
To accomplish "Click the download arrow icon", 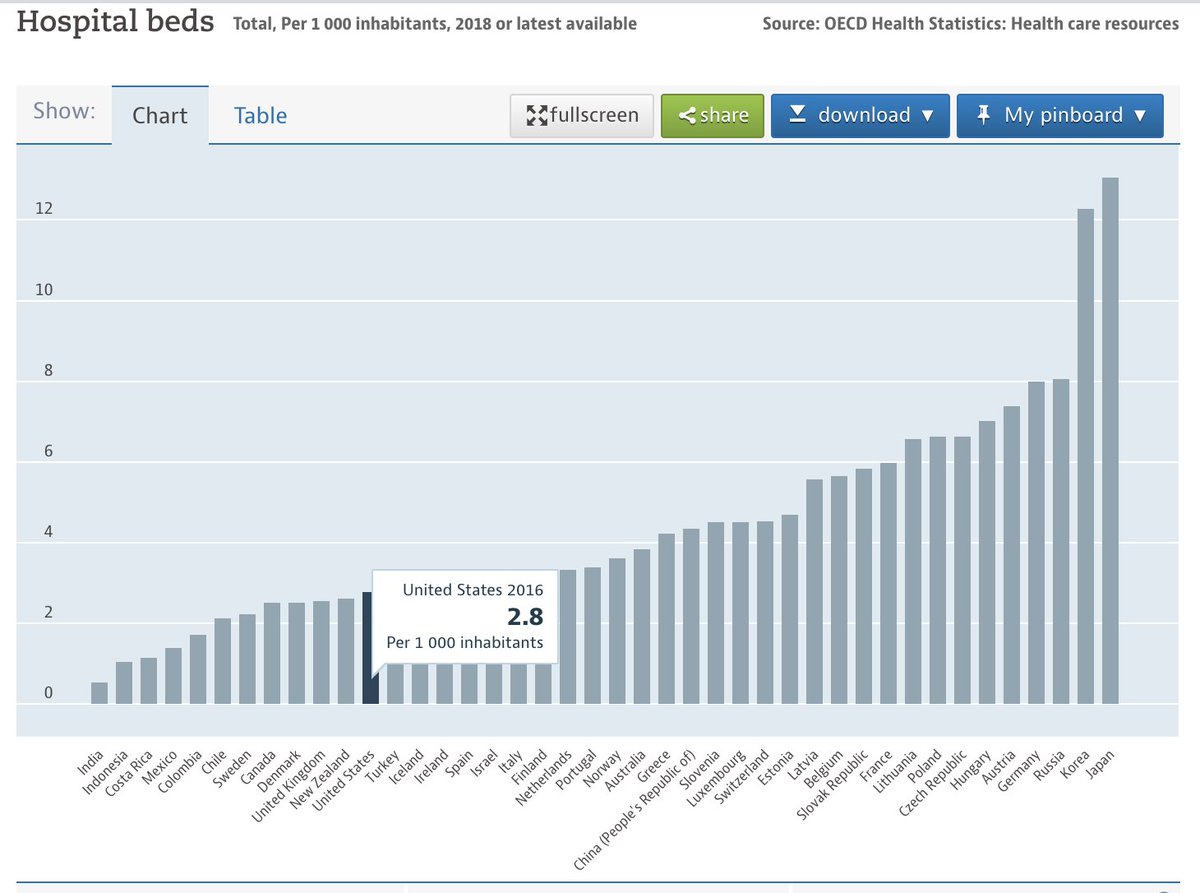I will [x=797, y=114].
